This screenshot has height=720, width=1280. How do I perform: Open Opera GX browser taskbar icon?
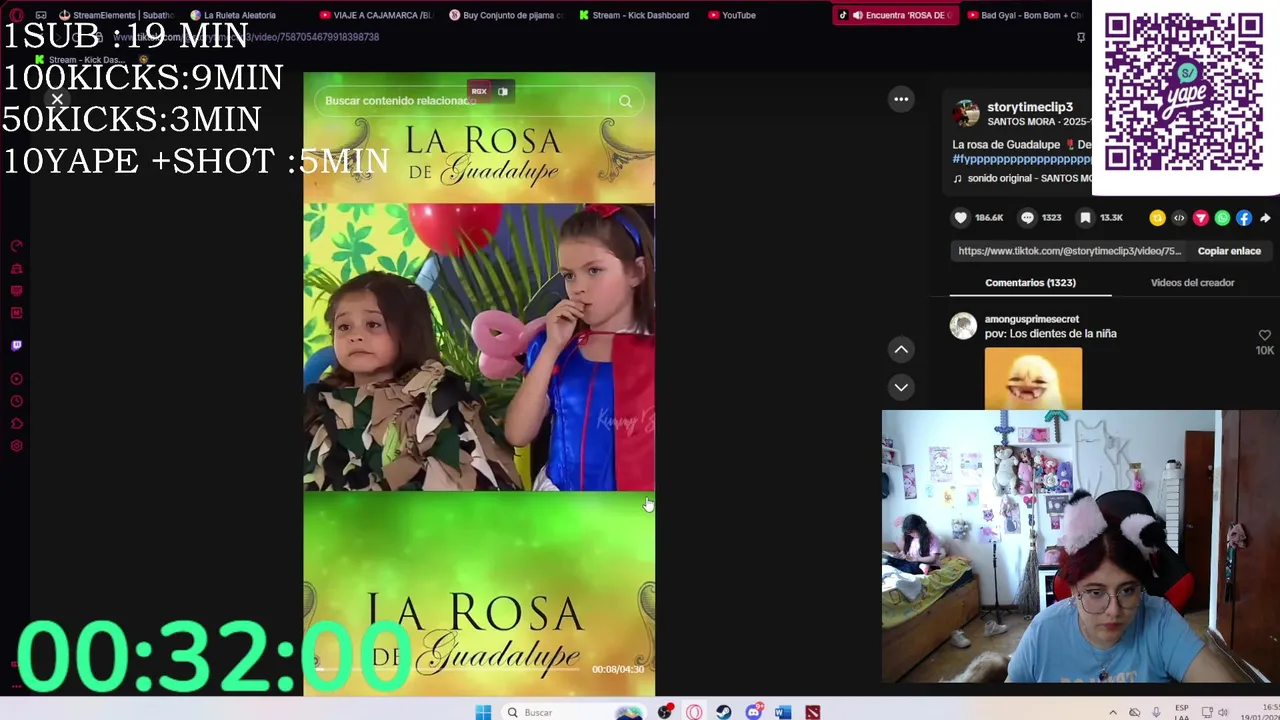pos(694,712)
